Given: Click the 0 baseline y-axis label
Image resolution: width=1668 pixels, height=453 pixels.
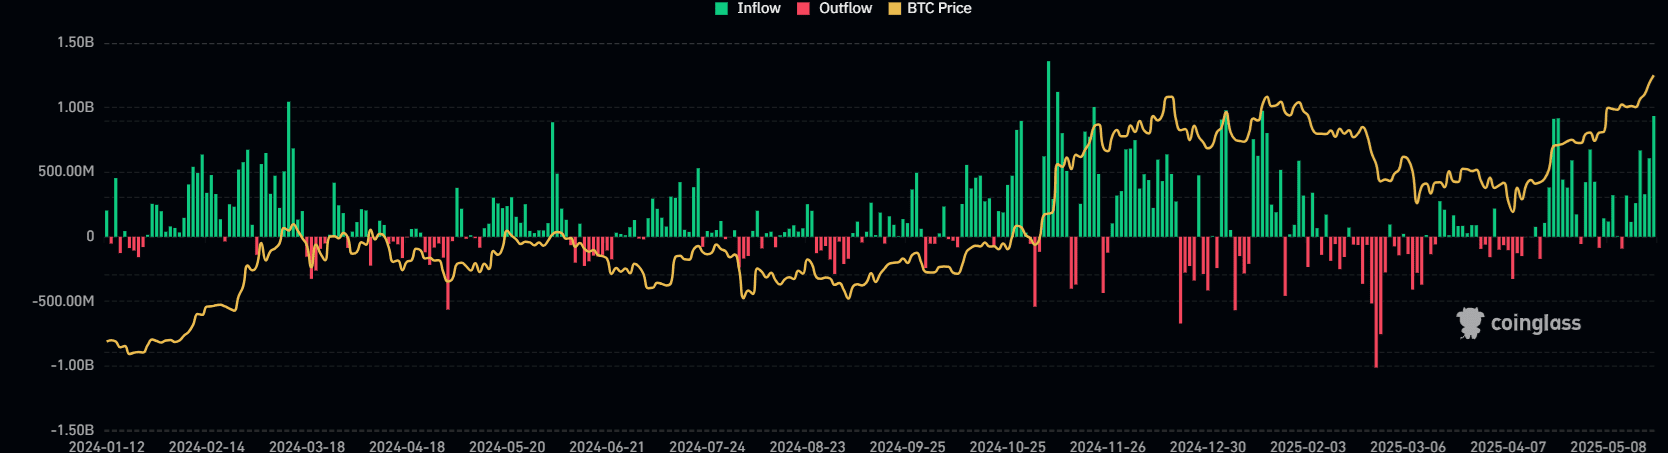Looking at the screenshot, I should point(90,237).
